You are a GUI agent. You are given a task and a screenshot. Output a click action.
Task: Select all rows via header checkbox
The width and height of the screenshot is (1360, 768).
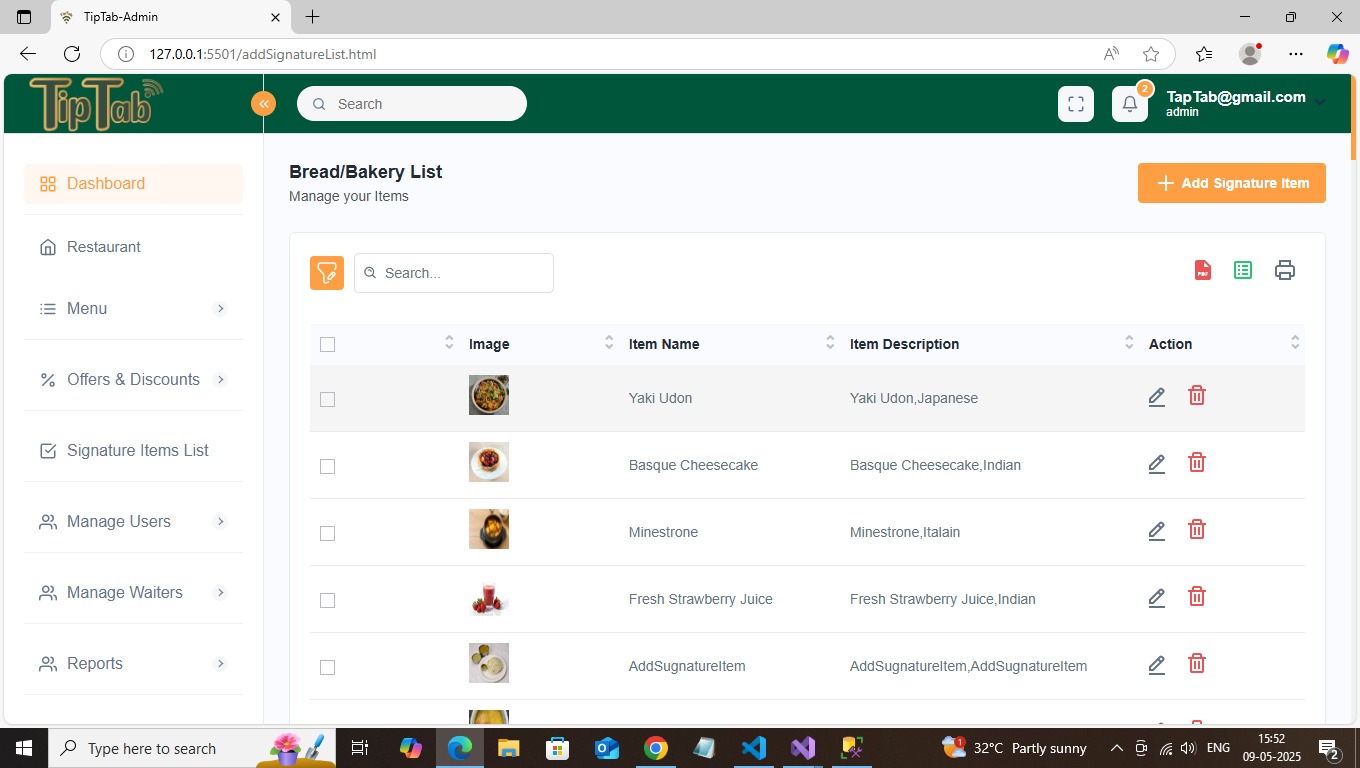click(x=327, y=345)
